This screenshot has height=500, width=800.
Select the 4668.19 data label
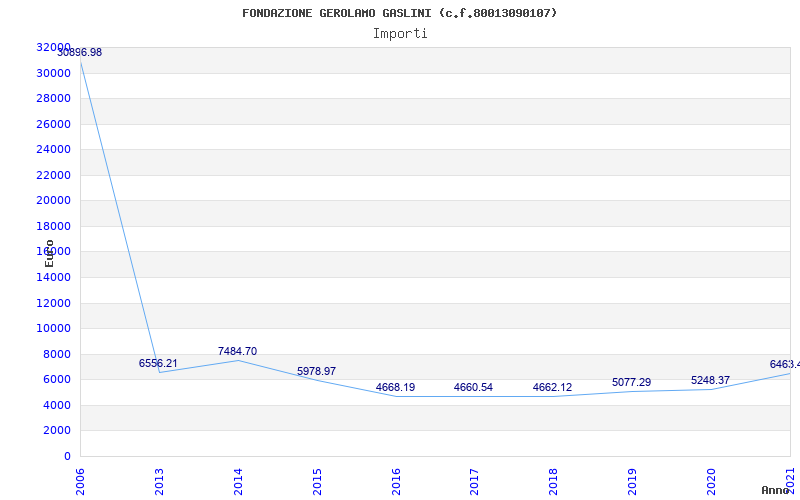pos(395,387)
